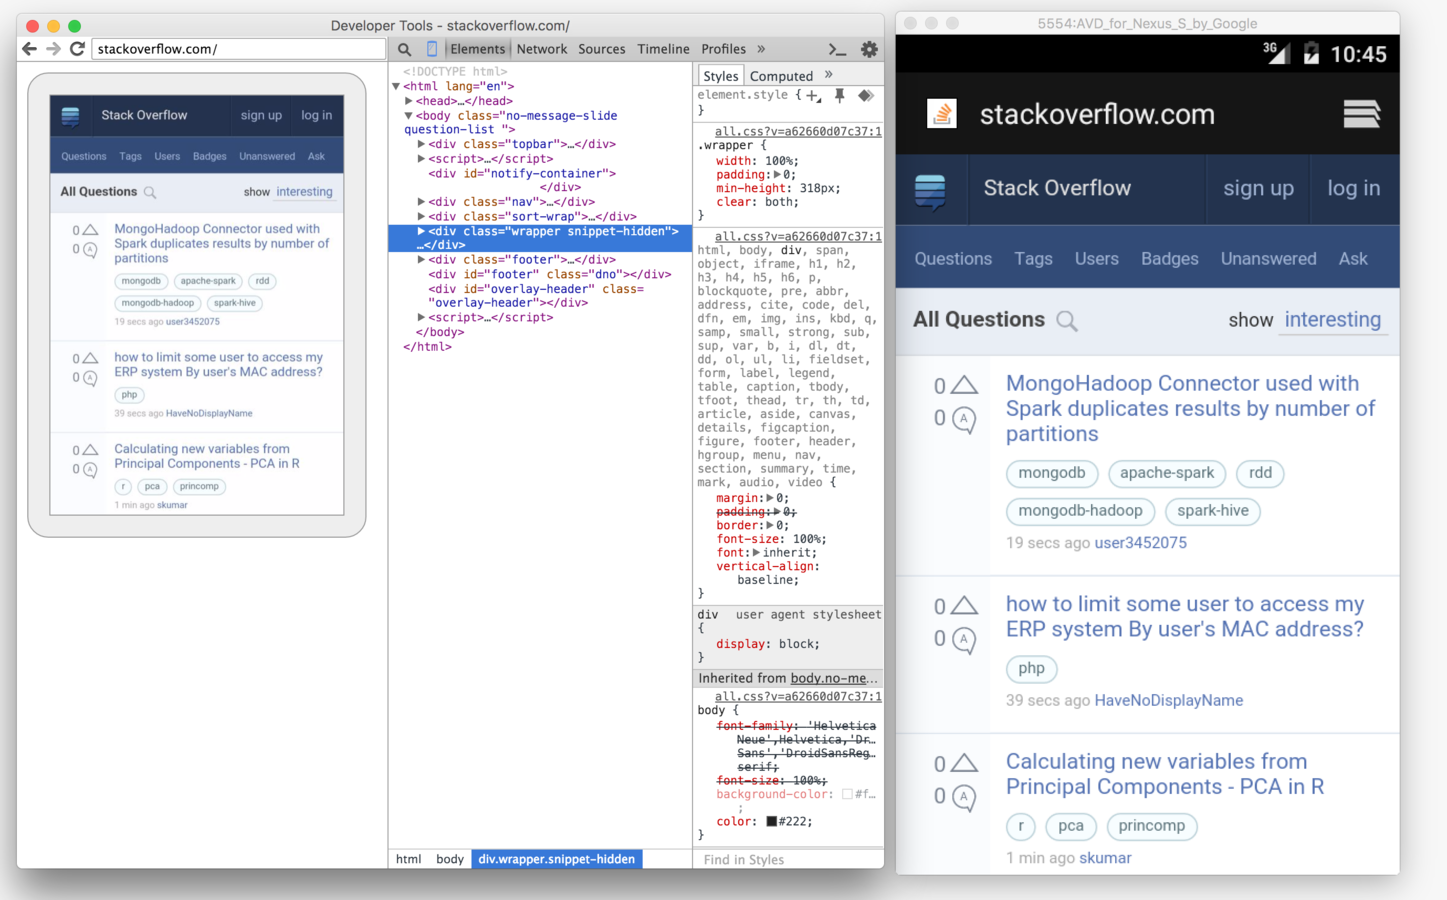Open the Sources panel

tap(602, 49)
